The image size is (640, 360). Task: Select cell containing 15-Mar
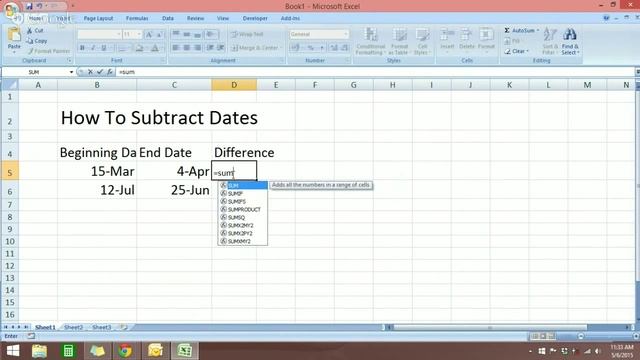[x=97, y=171]
